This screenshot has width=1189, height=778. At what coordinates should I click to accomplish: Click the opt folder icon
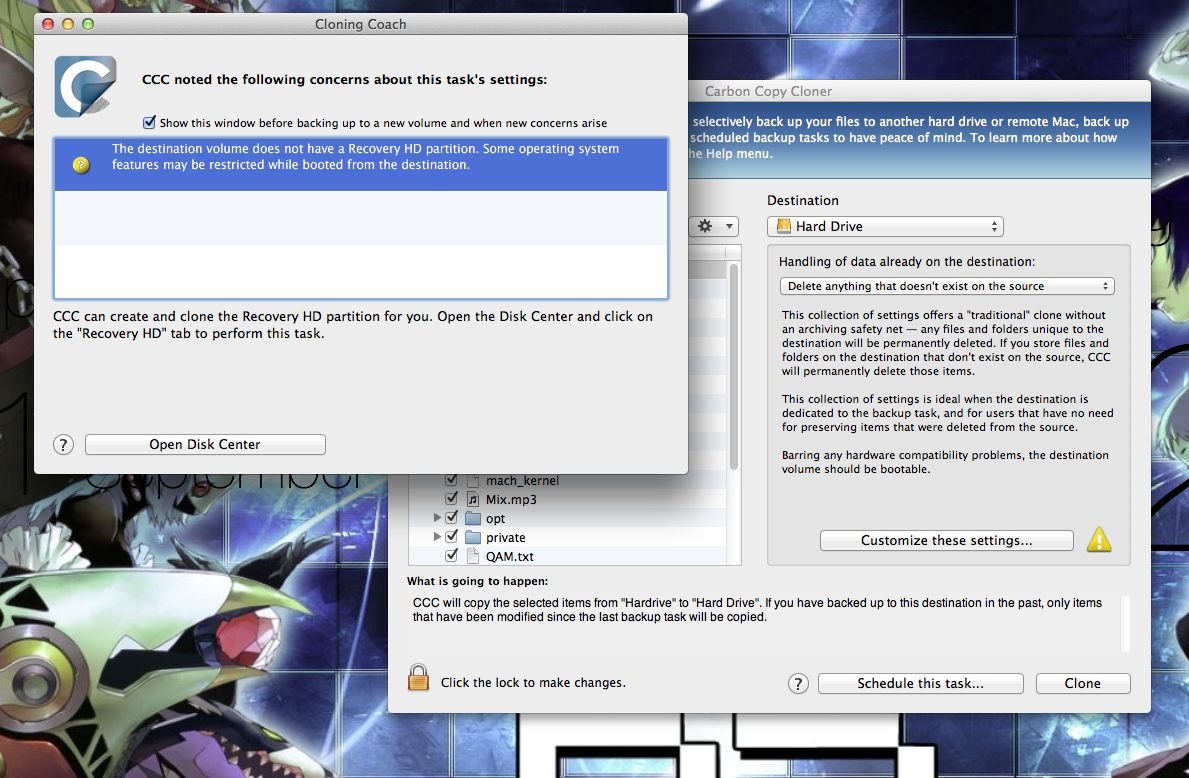tap(473, 519)
